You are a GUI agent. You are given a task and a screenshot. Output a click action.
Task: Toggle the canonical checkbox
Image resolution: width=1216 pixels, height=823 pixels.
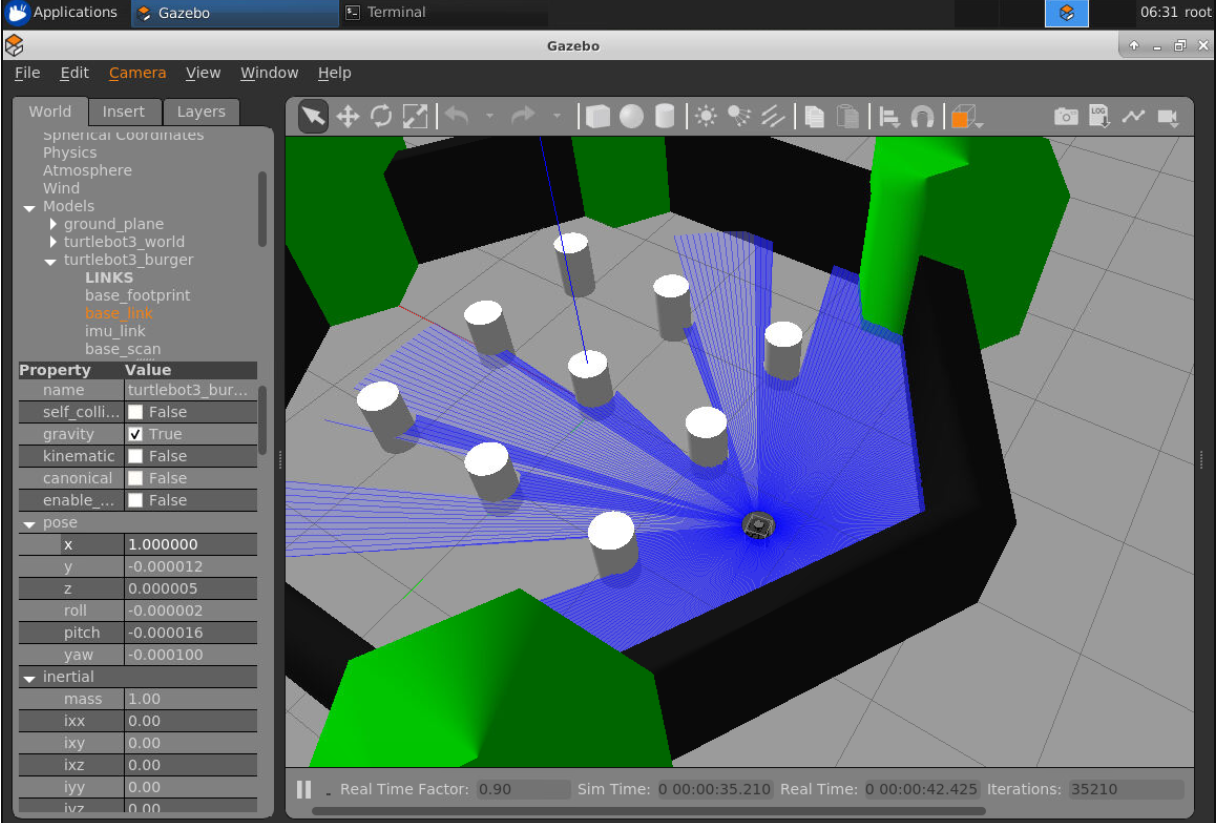click(x=135, y=478)
